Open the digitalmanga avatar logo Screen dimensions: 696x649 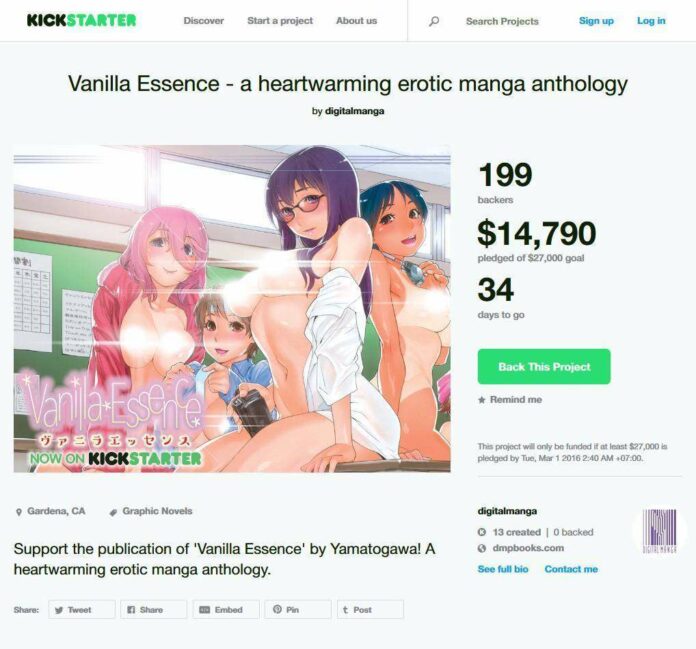pyautogui.click(x=660, y=530)
